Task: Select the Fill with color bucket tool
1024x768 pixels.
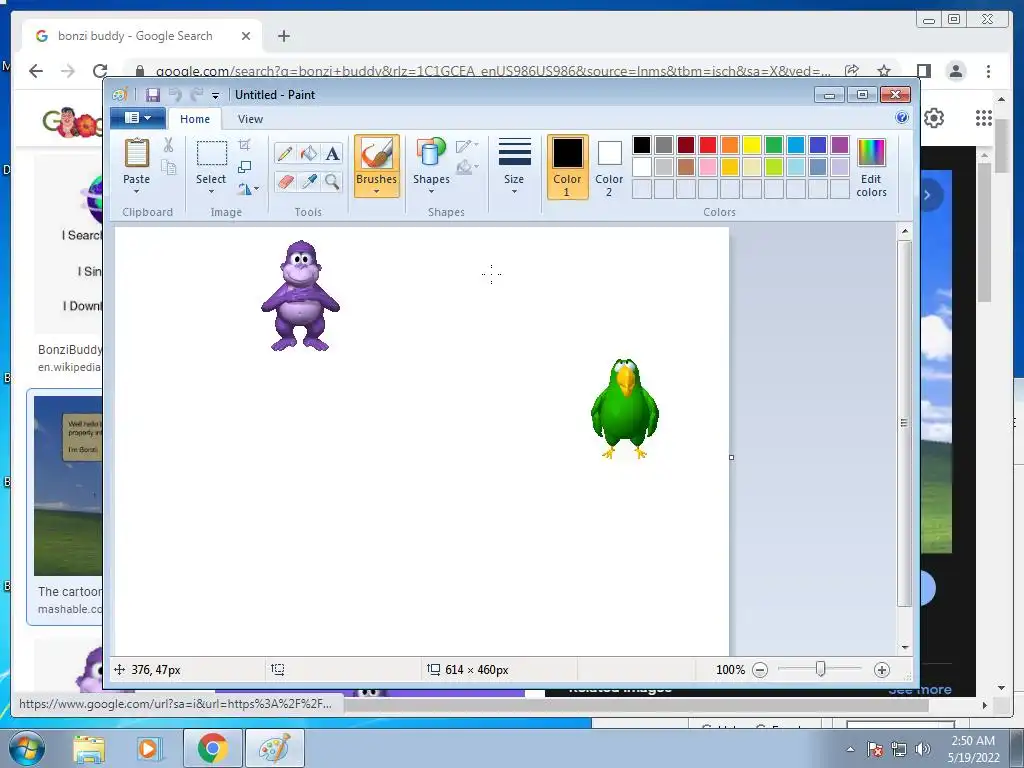Action: [x=308, y=153]
